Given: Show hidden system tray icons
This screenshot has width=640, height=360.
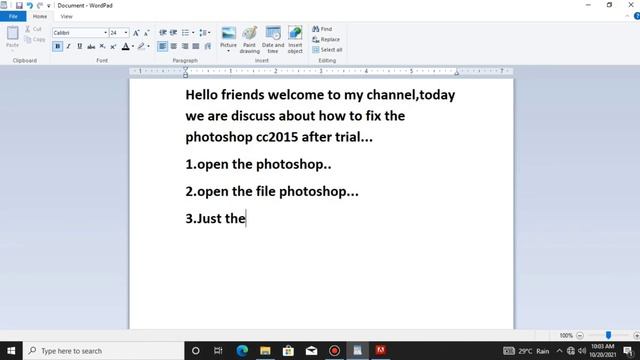Looking at the screenshot, I should point(559,351).
